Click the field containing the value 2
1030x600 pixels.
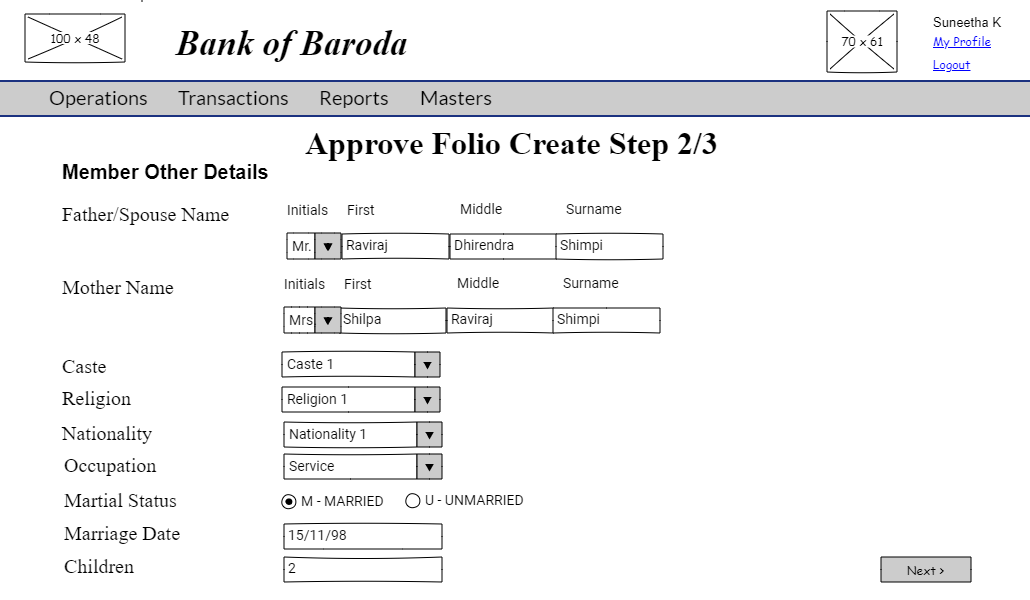pyautogui.click(x=362, y=569)
